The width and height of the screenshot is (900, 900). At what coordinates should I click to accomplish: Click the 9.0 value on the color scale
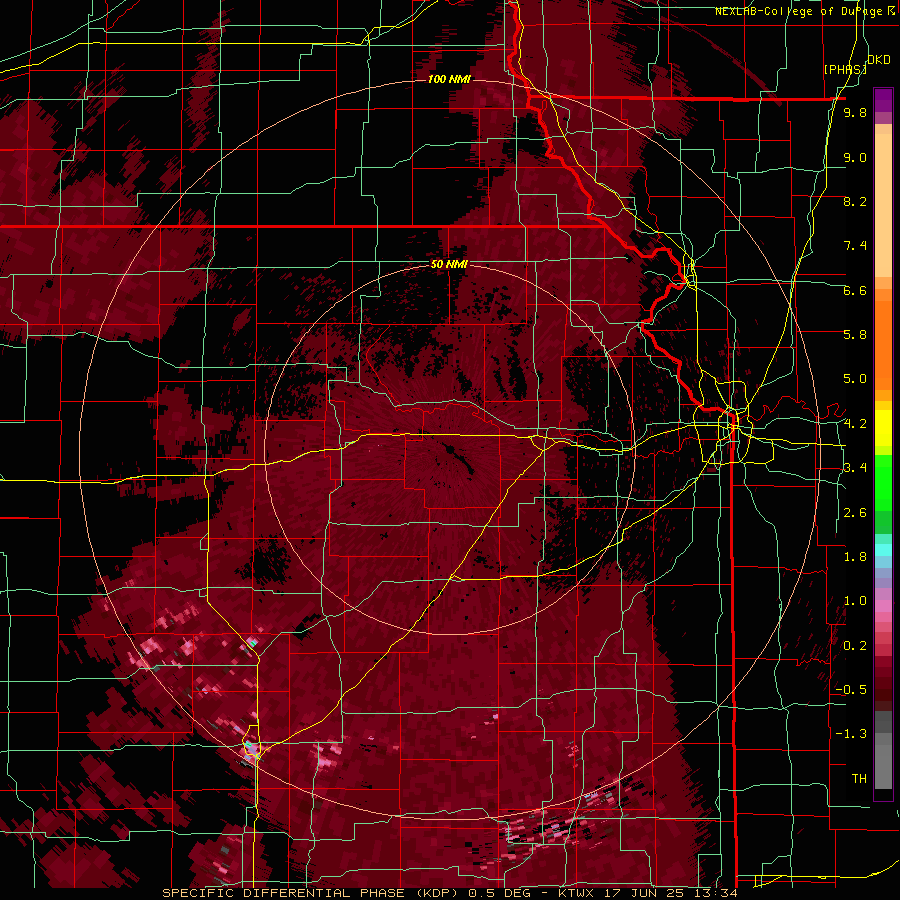(x=855, y=157)
